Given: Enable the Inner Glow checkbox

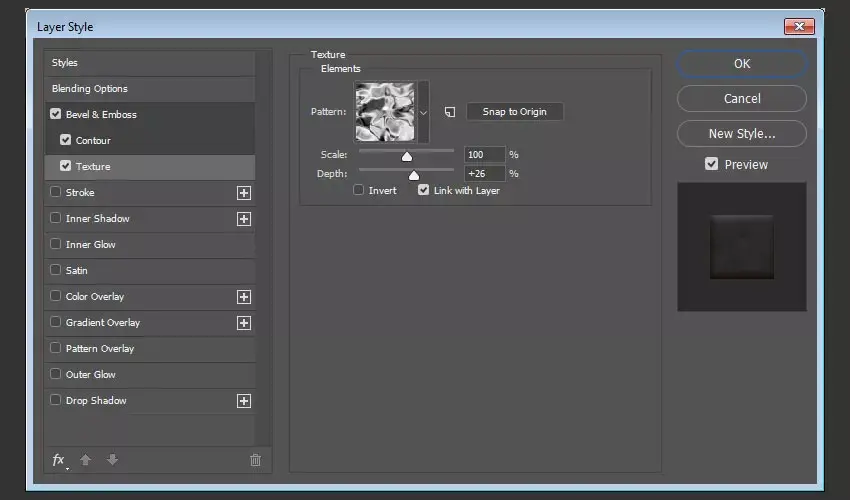Looking at the screenshot, I should click(x=55, y=244).
